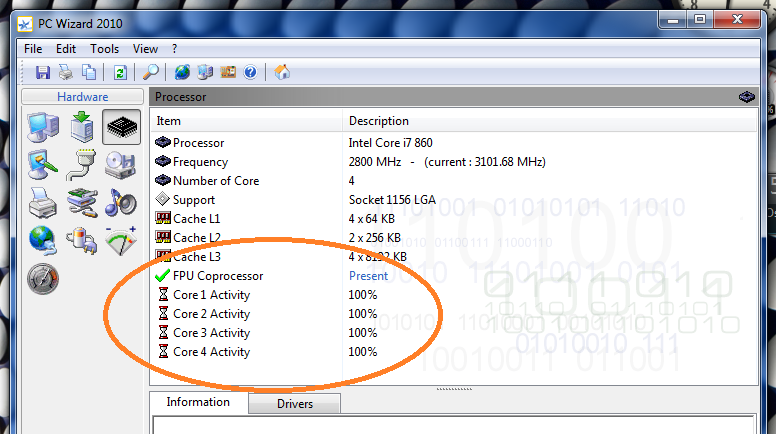
Task: Open Help via the blue question mark icon
Action: [x=250, y=73]
